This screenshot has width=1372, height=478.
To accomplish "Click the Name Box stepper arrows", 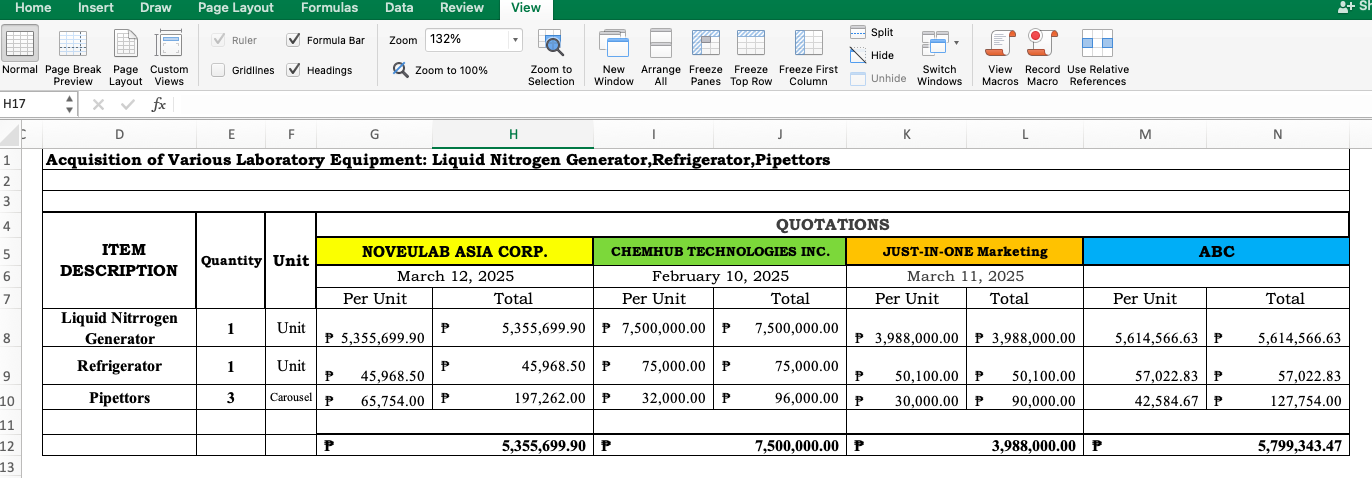I will pyautogui.click(x=69, y=104).
